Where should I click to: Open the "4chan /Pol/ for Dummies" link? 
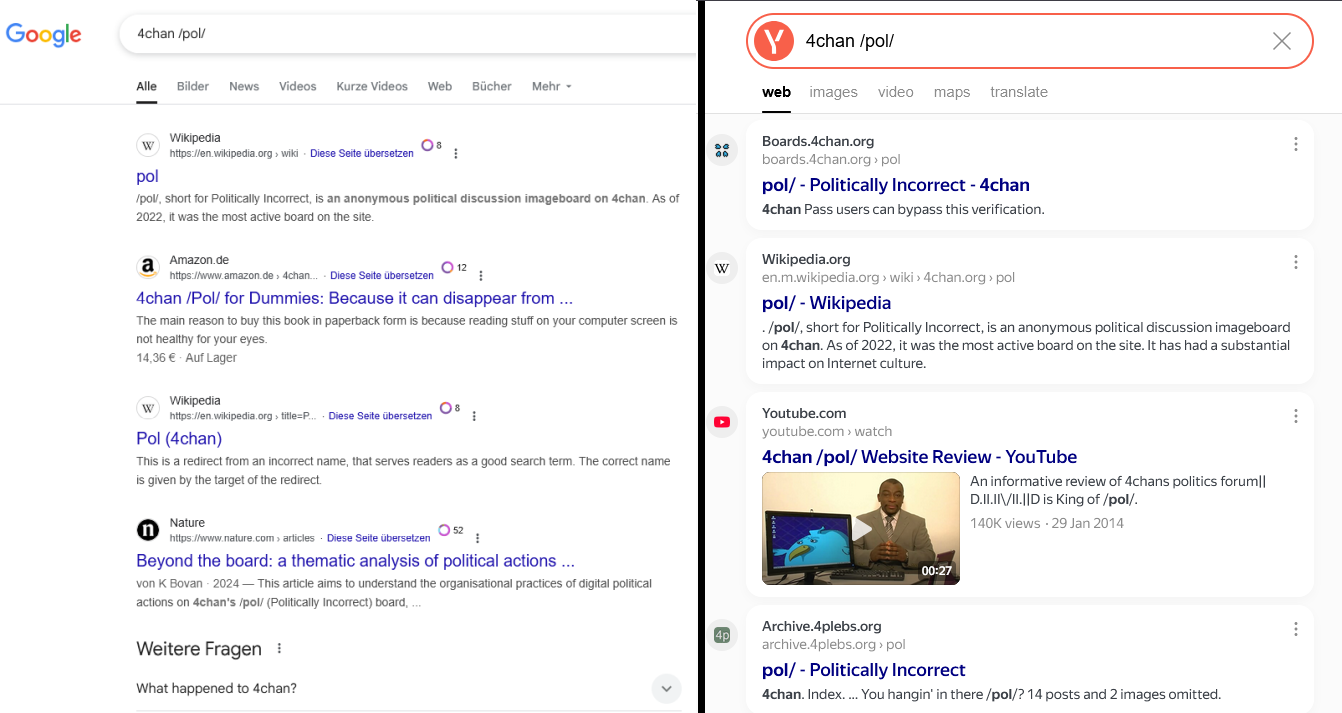354,298
